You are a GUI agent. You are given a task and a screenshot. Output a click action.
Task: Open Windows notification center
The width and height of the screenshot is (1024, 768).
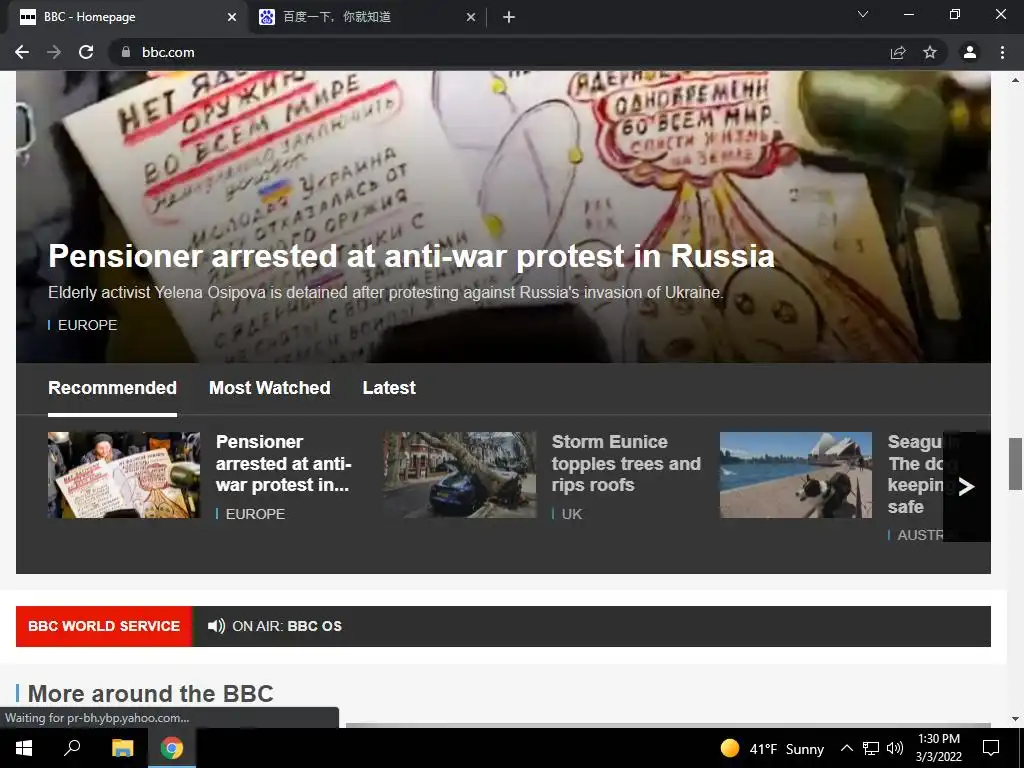[991, 748]
